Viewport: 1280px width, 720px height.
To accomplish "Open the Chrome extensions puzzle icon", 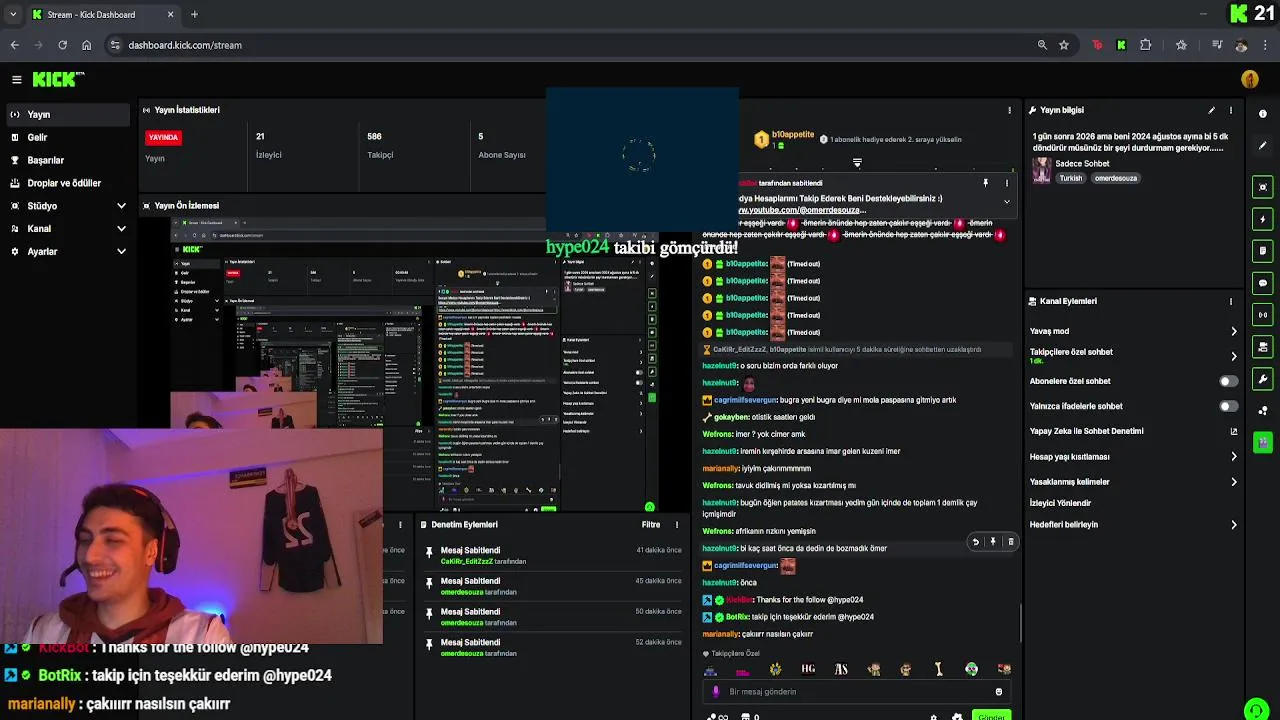I will point(1146,45).
